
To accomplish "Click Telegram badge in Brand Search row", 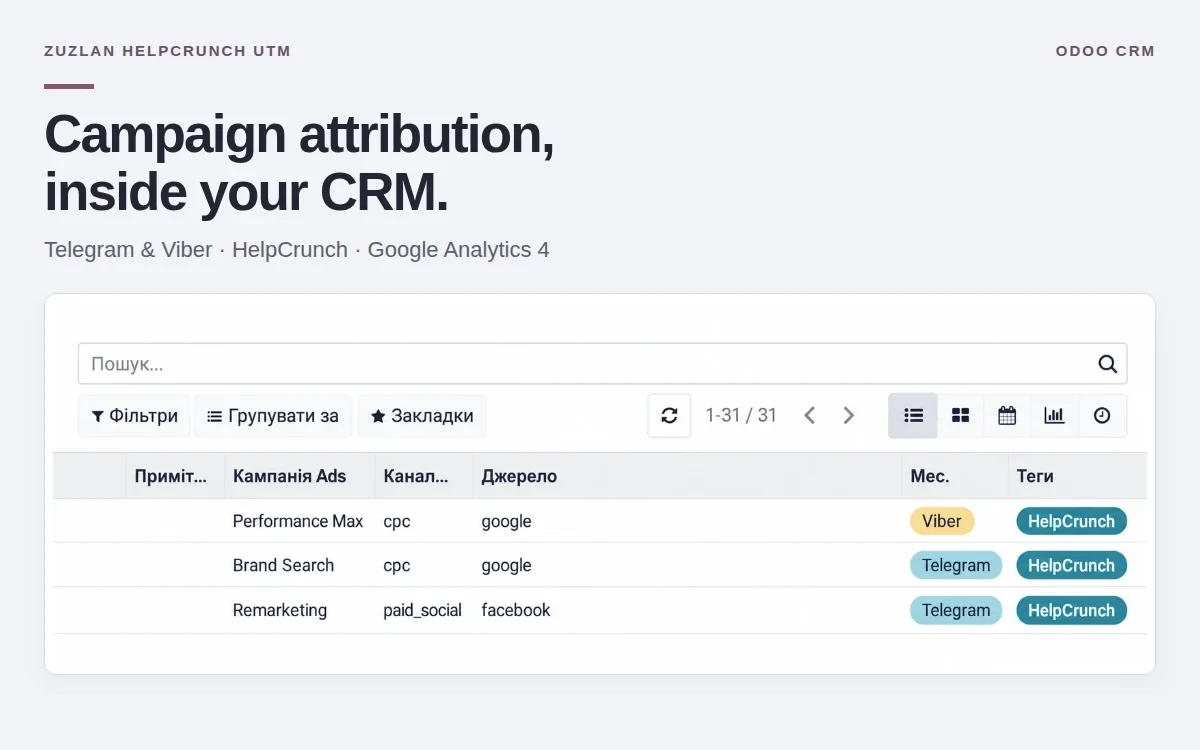I will click(956, 565).
